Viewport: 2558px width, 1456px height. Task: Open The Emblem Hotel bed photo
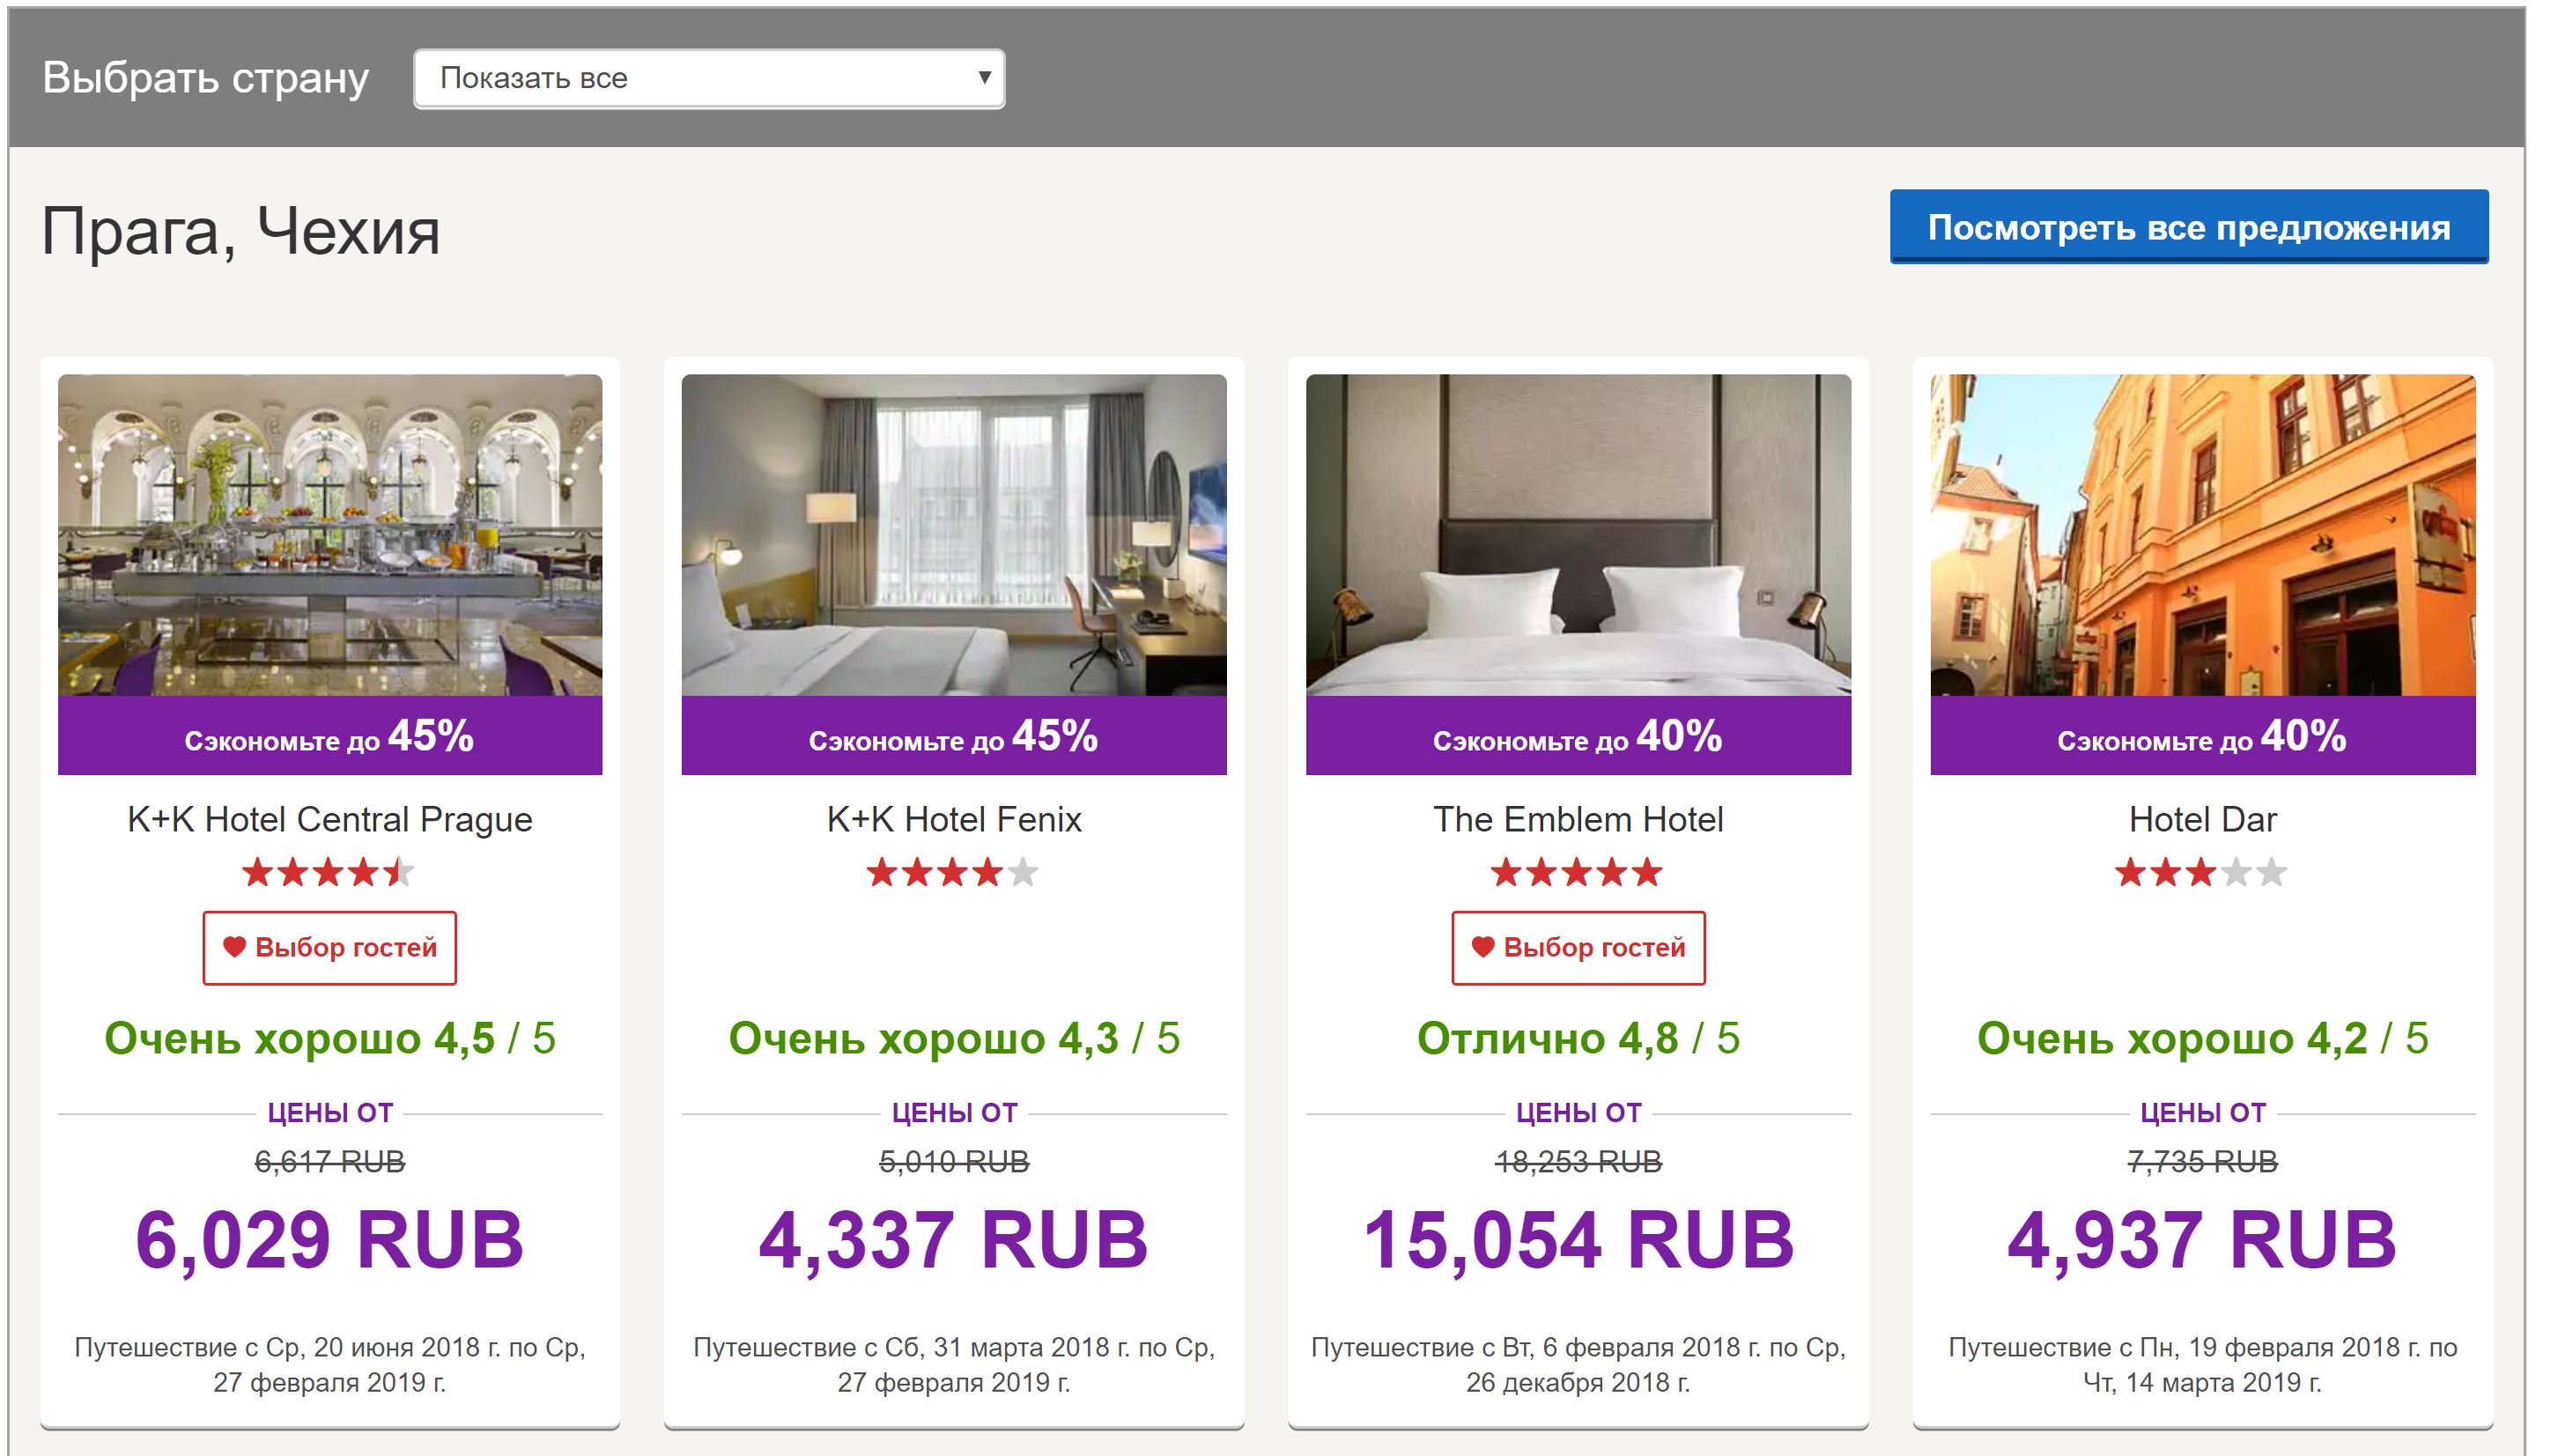click(x=1577, y=535)
